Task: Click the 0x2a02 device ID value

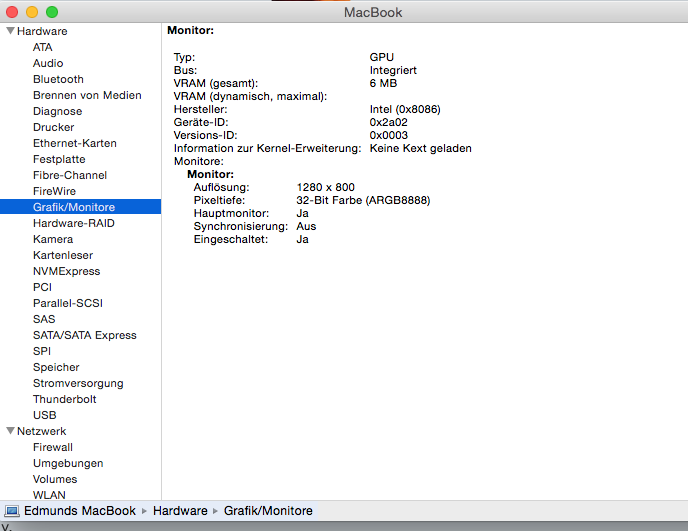Action: point(388,122)
